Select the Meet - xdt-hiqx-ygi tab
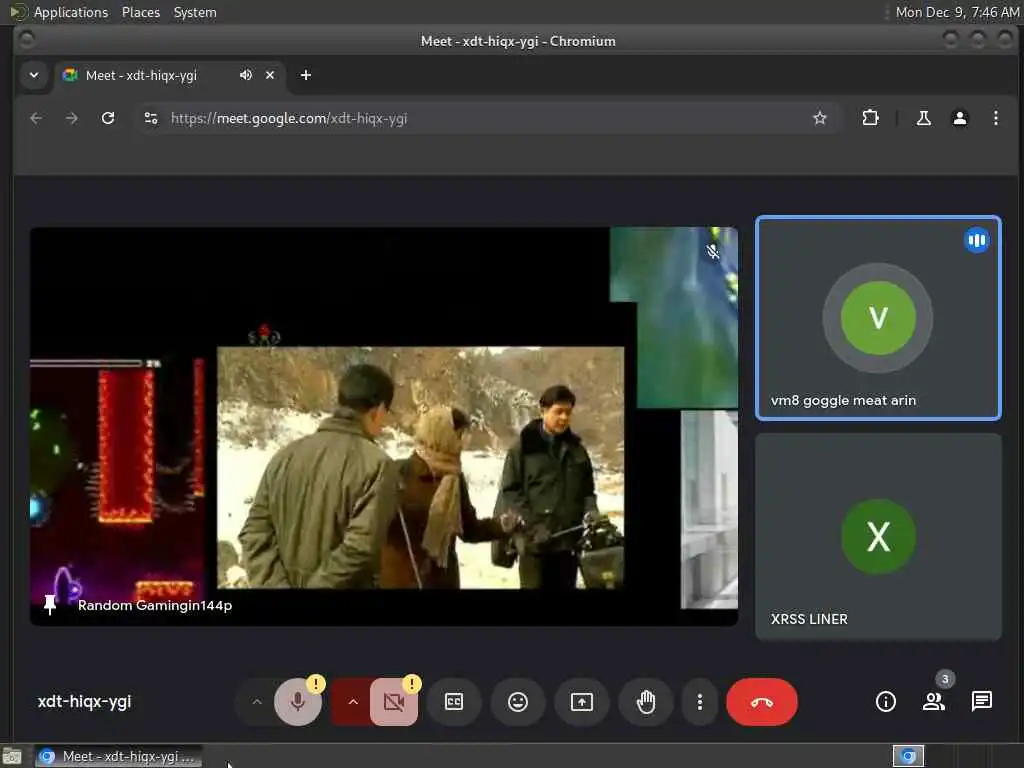This screenshot has width=1024, height=768. coord(170,76)
